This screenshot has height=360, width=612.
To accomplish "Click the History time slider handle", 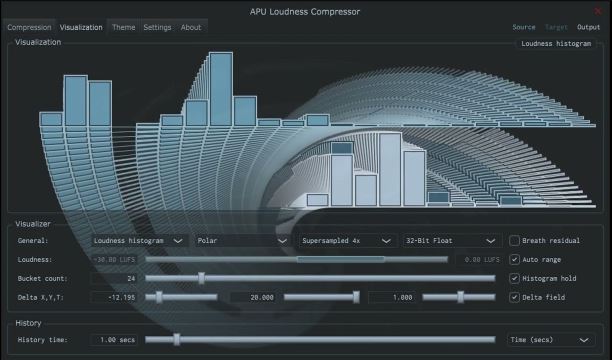I will tap(177, 340).
